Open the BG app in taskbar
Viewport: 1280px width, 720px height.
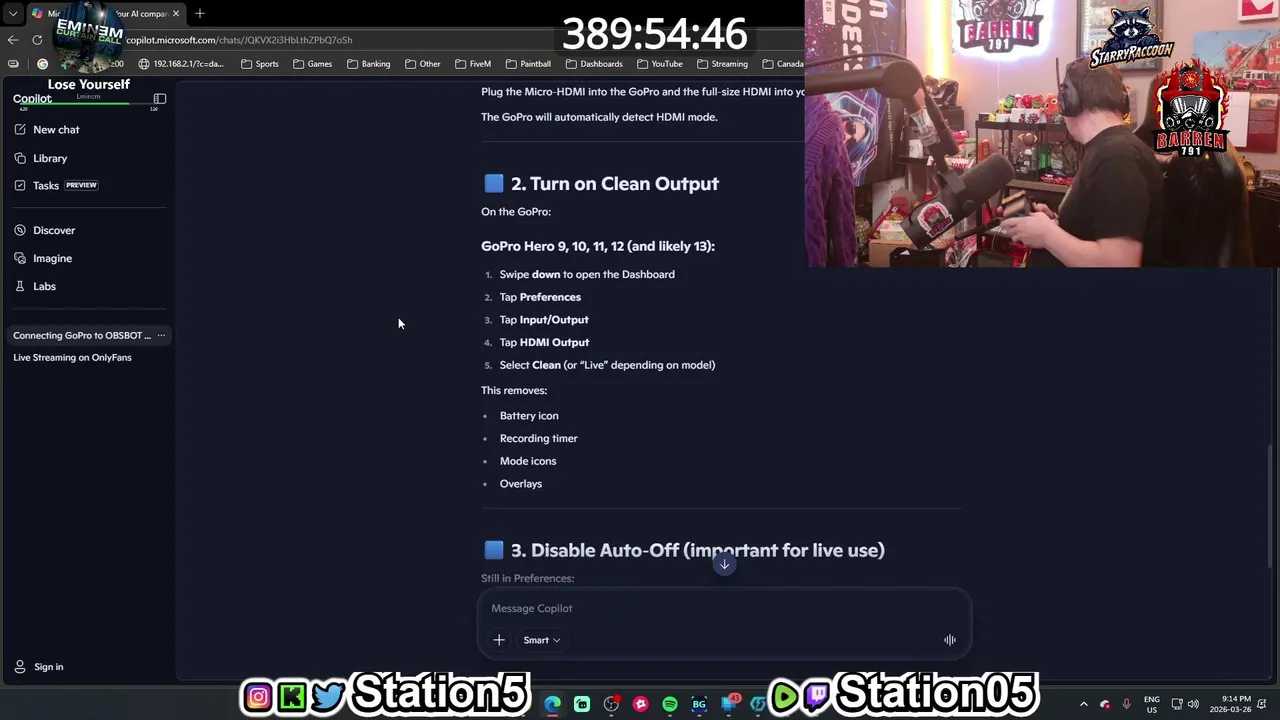click(x=699, y=704)
